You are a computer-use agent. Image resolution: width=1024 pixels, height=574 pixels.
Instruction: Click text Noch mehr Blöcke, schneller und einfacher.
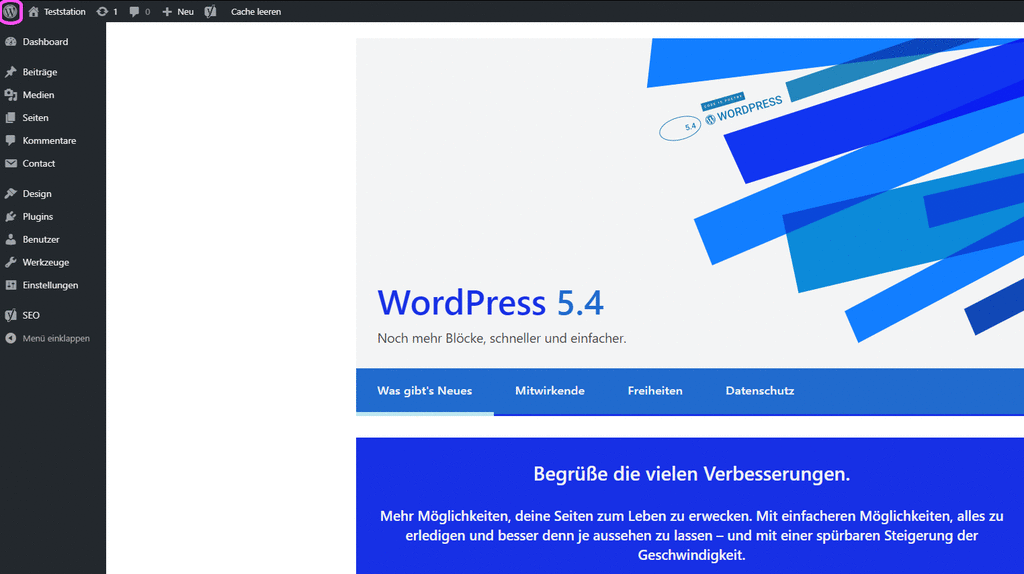pos(502,338)
